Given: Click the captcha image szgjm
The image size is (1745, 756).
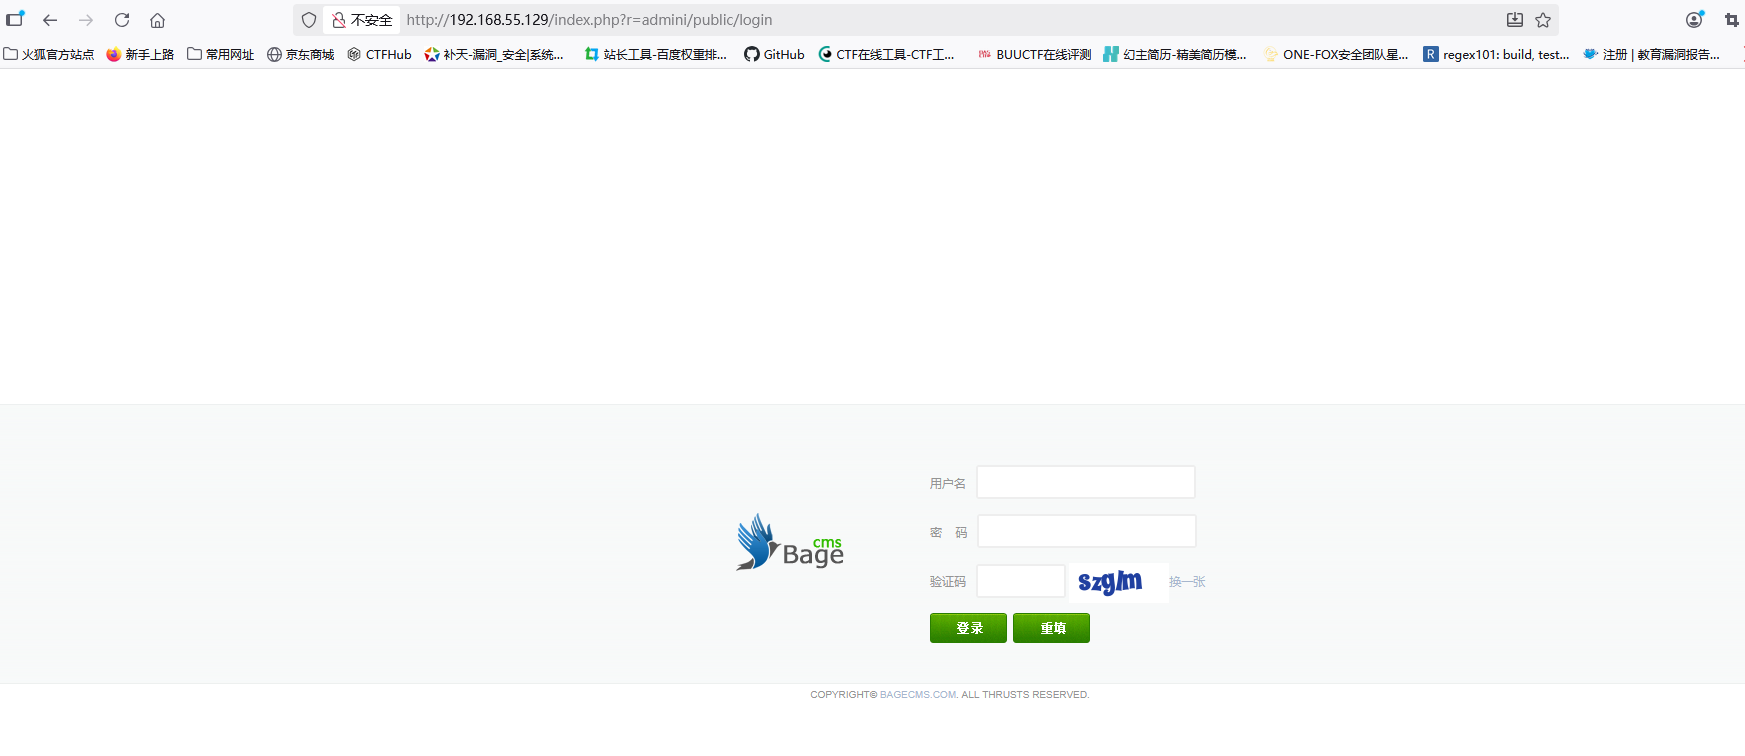Looking at the screenshot, I should click(x=1118, y=582).
